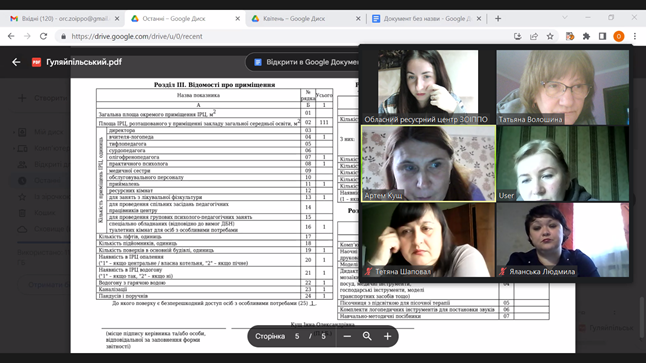Image resolution: width=646 pixels, height=363 pixels.
Task: Open a new browser tab
Action: (498, 19)
